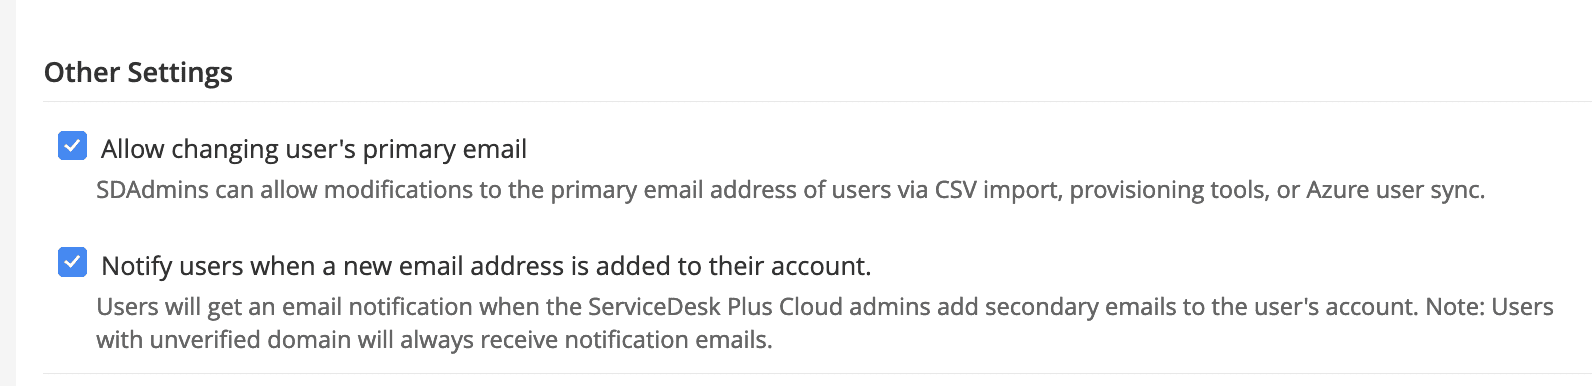Select the Other Settings section heading
Viewport: 1592px width, 386px height.
138,73
